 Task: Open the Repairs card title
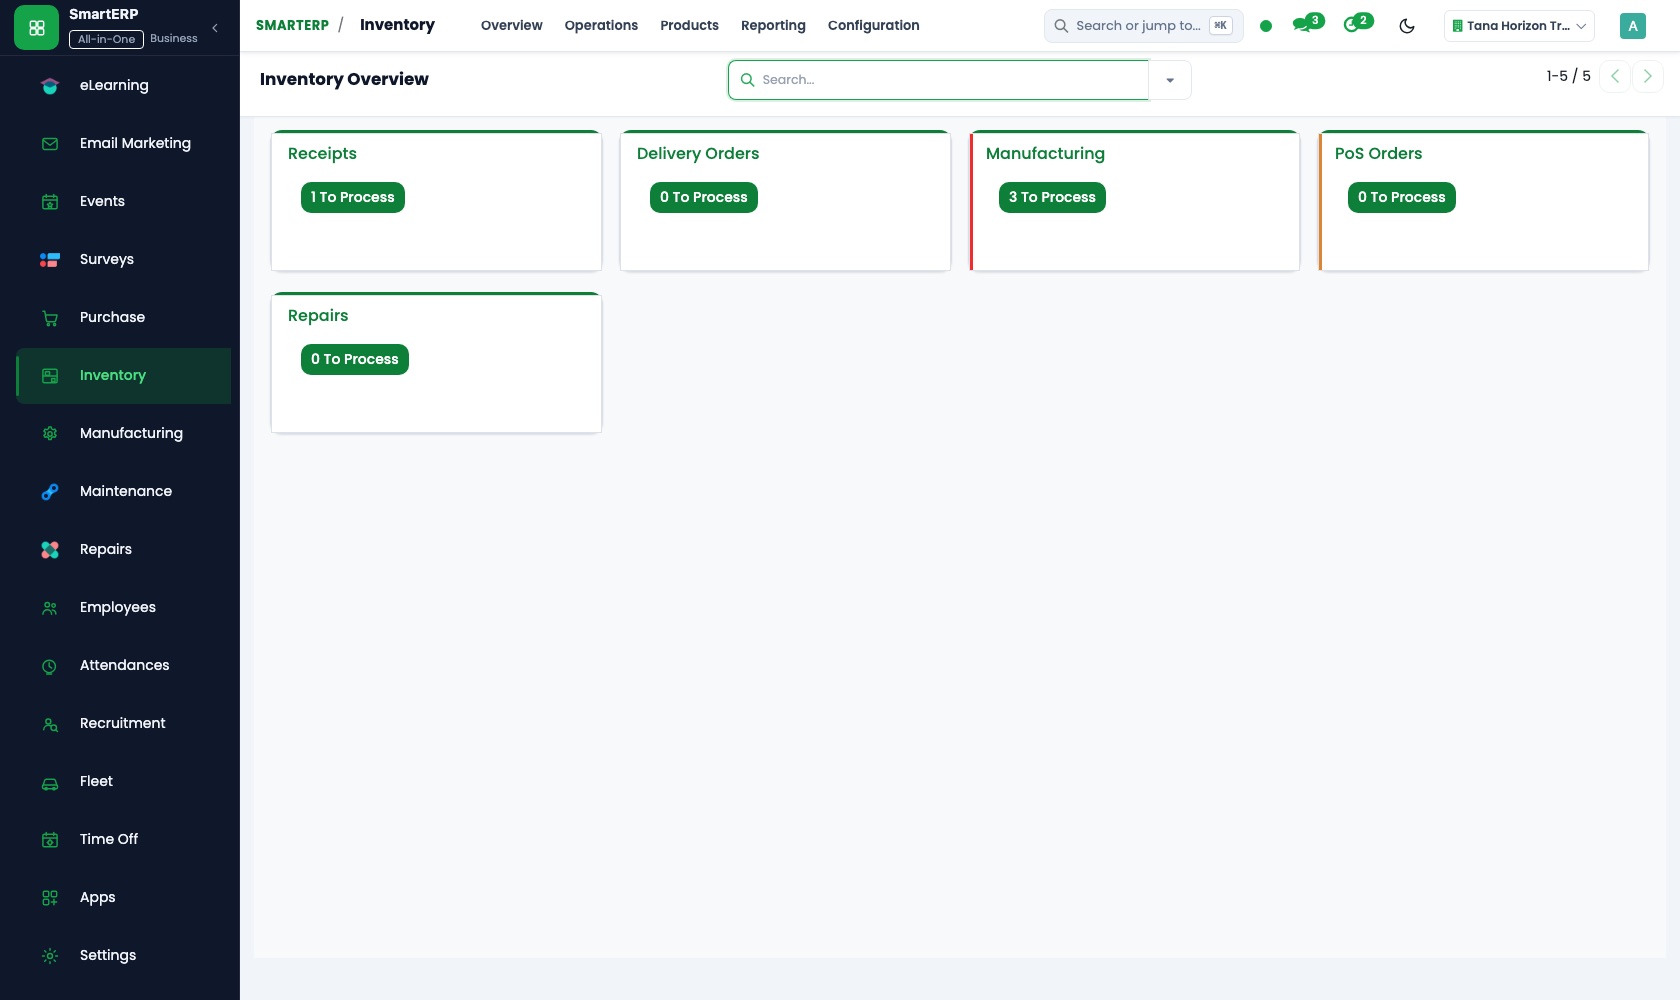(x=318, y=316)
